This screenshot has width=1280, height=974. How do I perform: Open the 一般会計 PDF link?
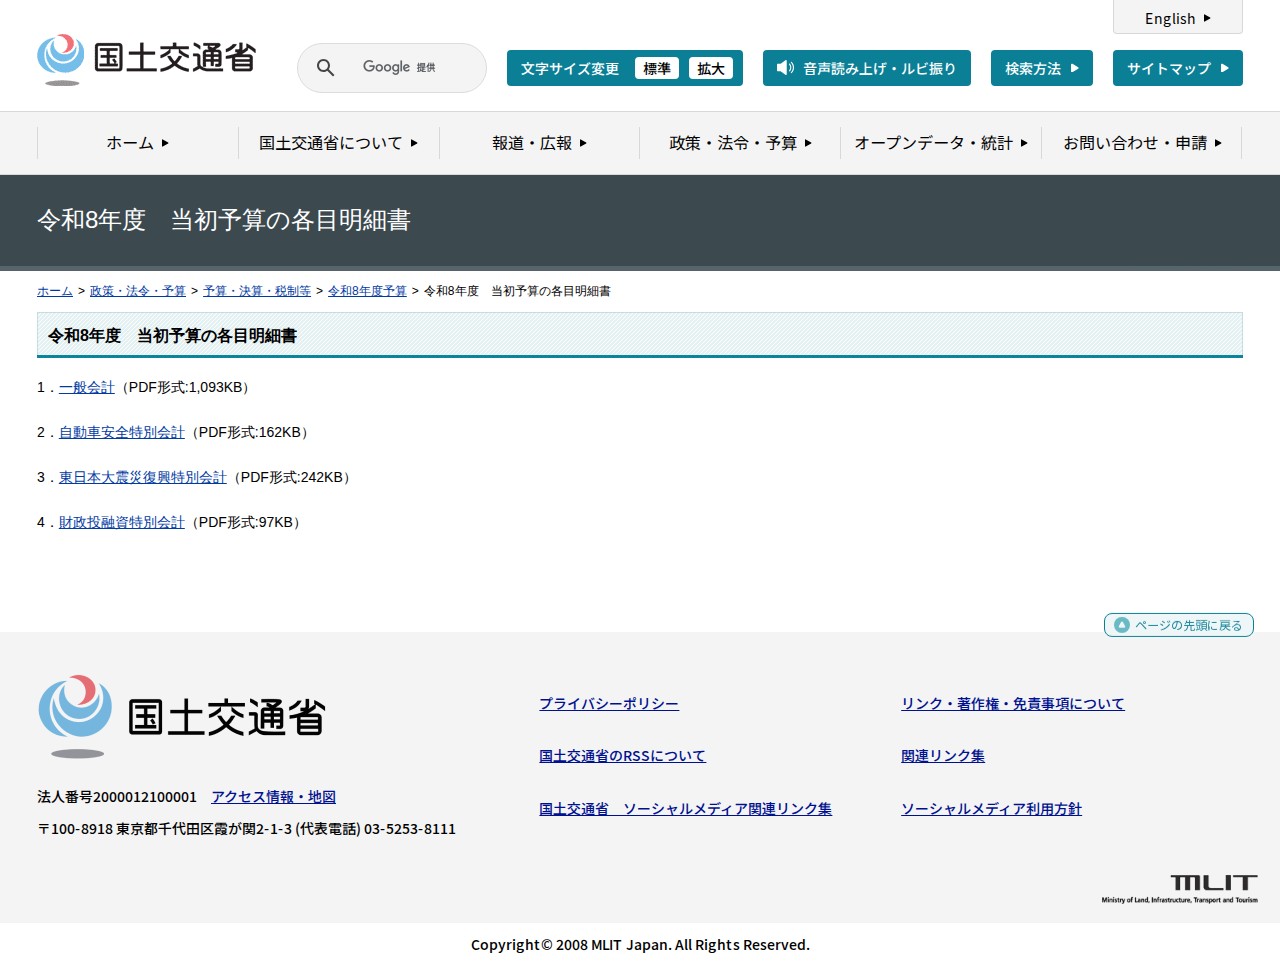(x=87, y=387)
